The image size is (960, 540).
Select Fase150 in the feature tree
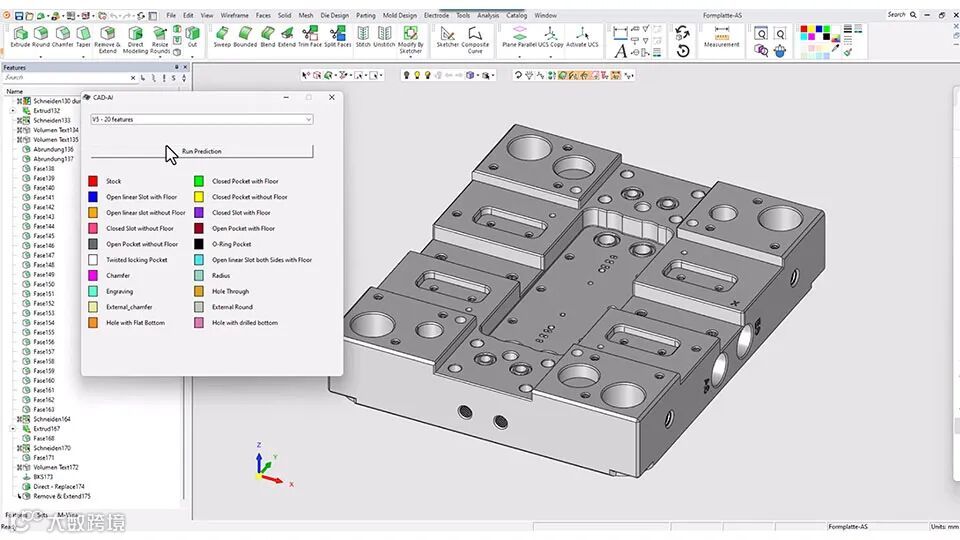coord(43,284)
